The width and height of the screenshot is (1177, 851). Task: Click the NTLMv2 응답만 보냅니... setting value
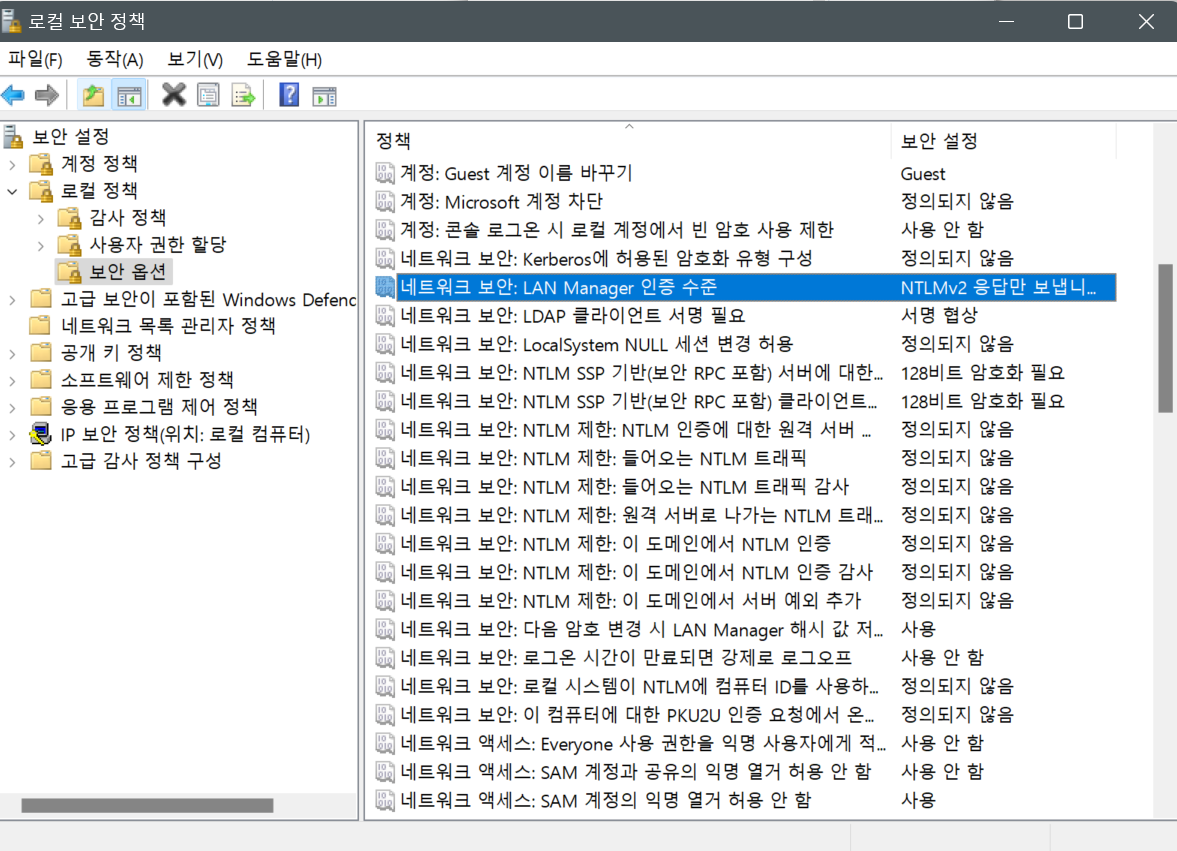tap(998, 287)
